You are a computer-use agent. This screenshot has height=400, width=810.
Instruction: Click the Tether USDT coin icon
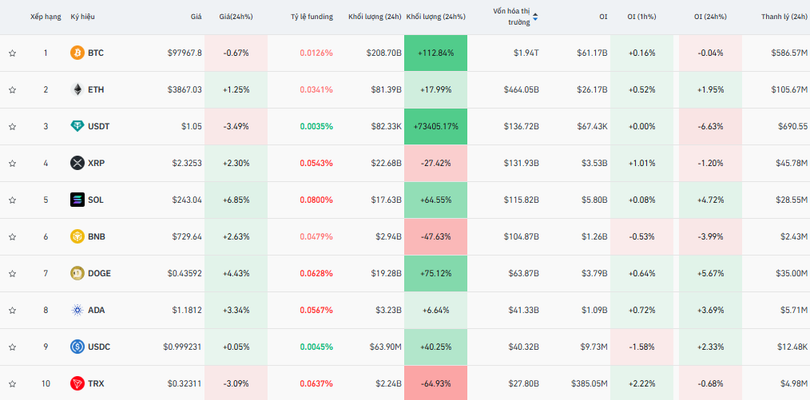[77, 127]
